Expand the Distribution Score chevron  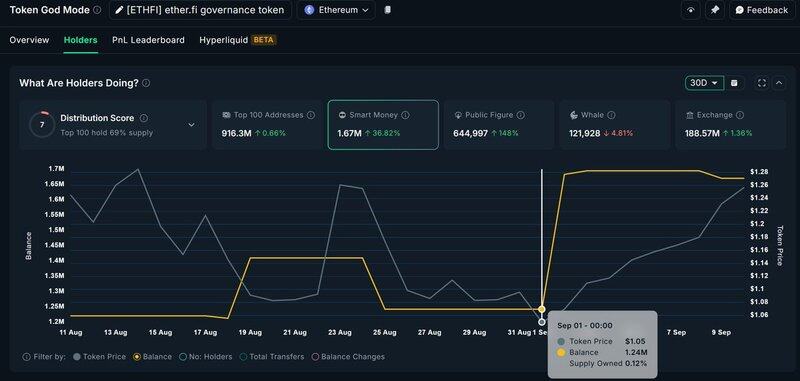pos(191,124)
